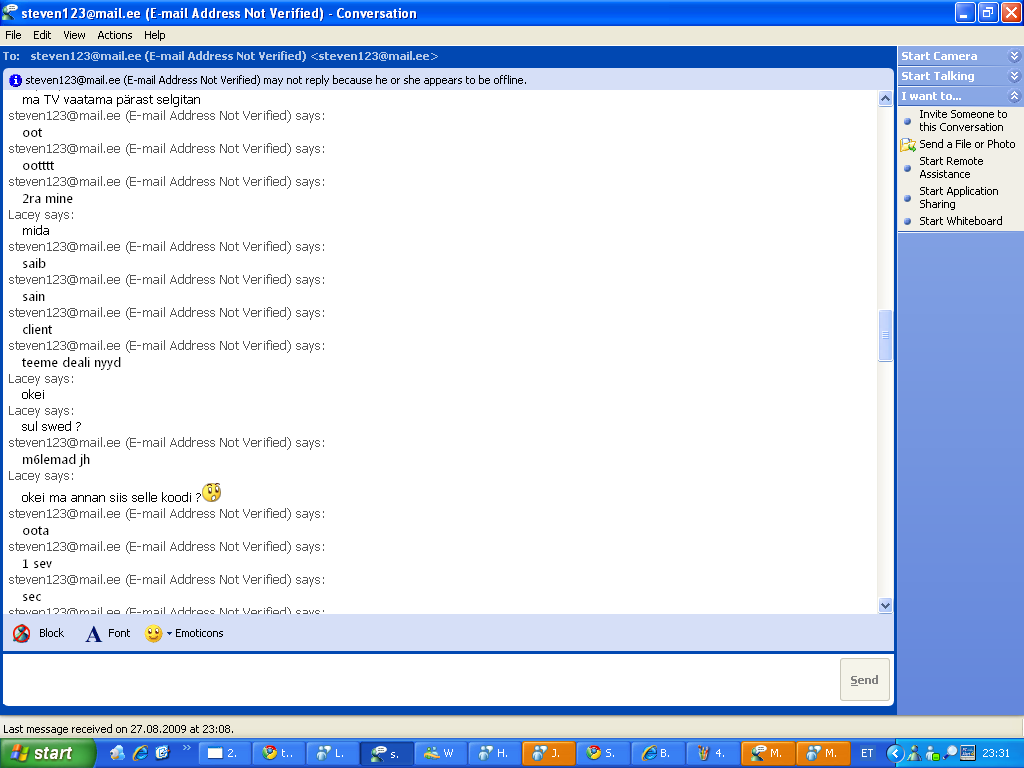Click the tray expand arrow icon

point(896,753)
